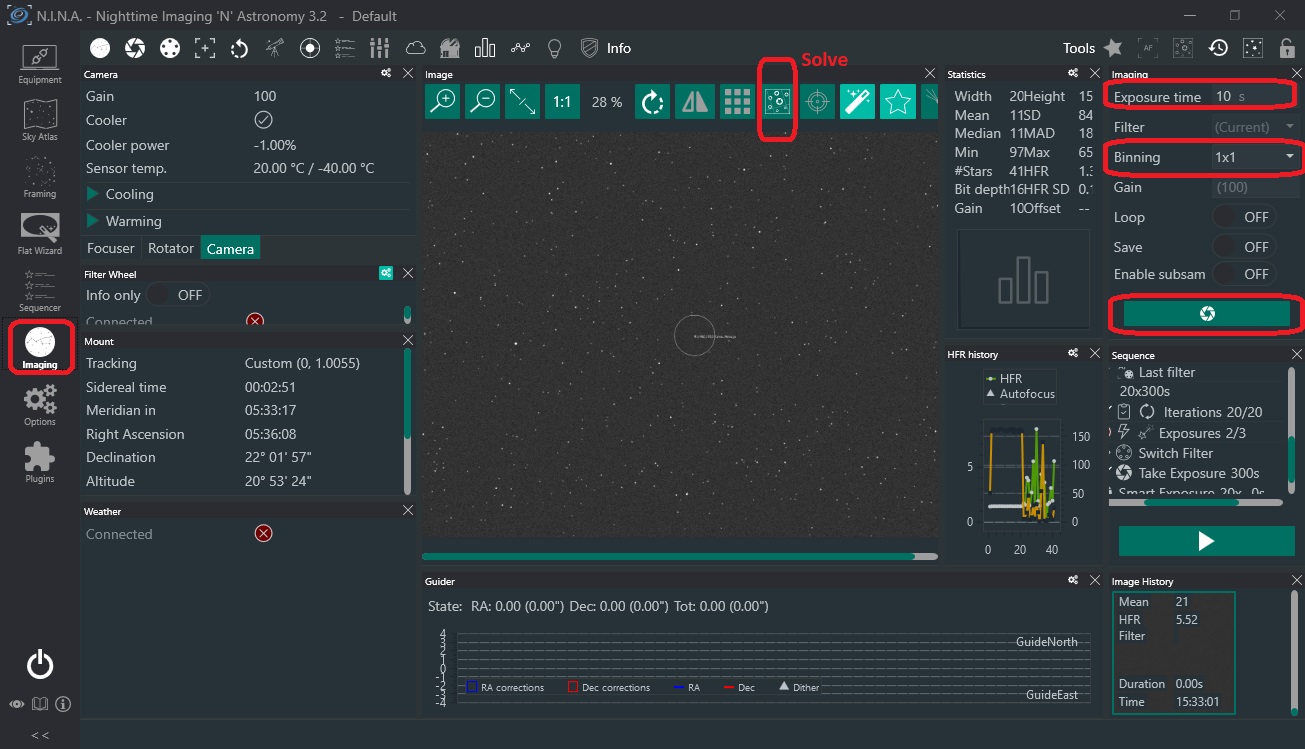The width and height of the screenshot is (1305, 749).
Task: Start the sequence with play button
Action: click(1206, 541)
